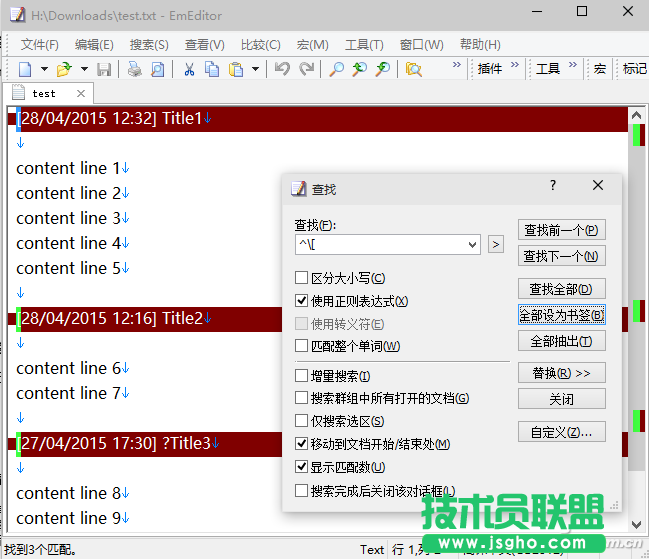
Task: Click the Copy icon in toolbar
Action: tap(212, 69)
